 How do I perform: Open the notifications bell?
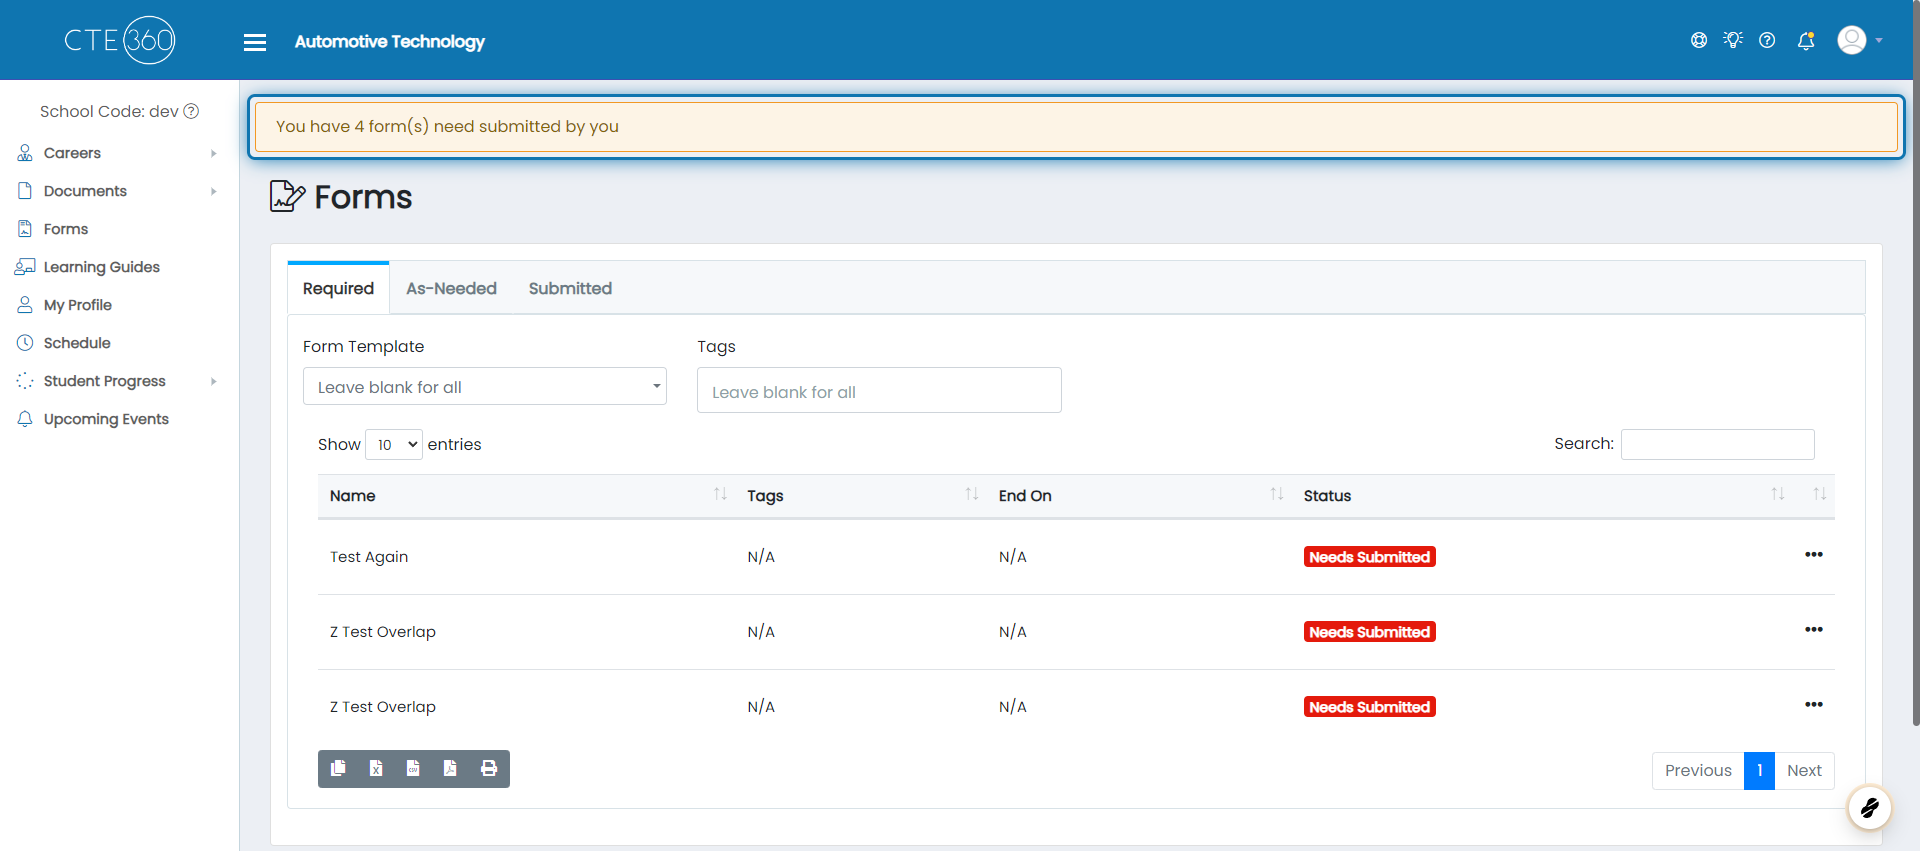pyautogui.click(x=1806, y=40)
